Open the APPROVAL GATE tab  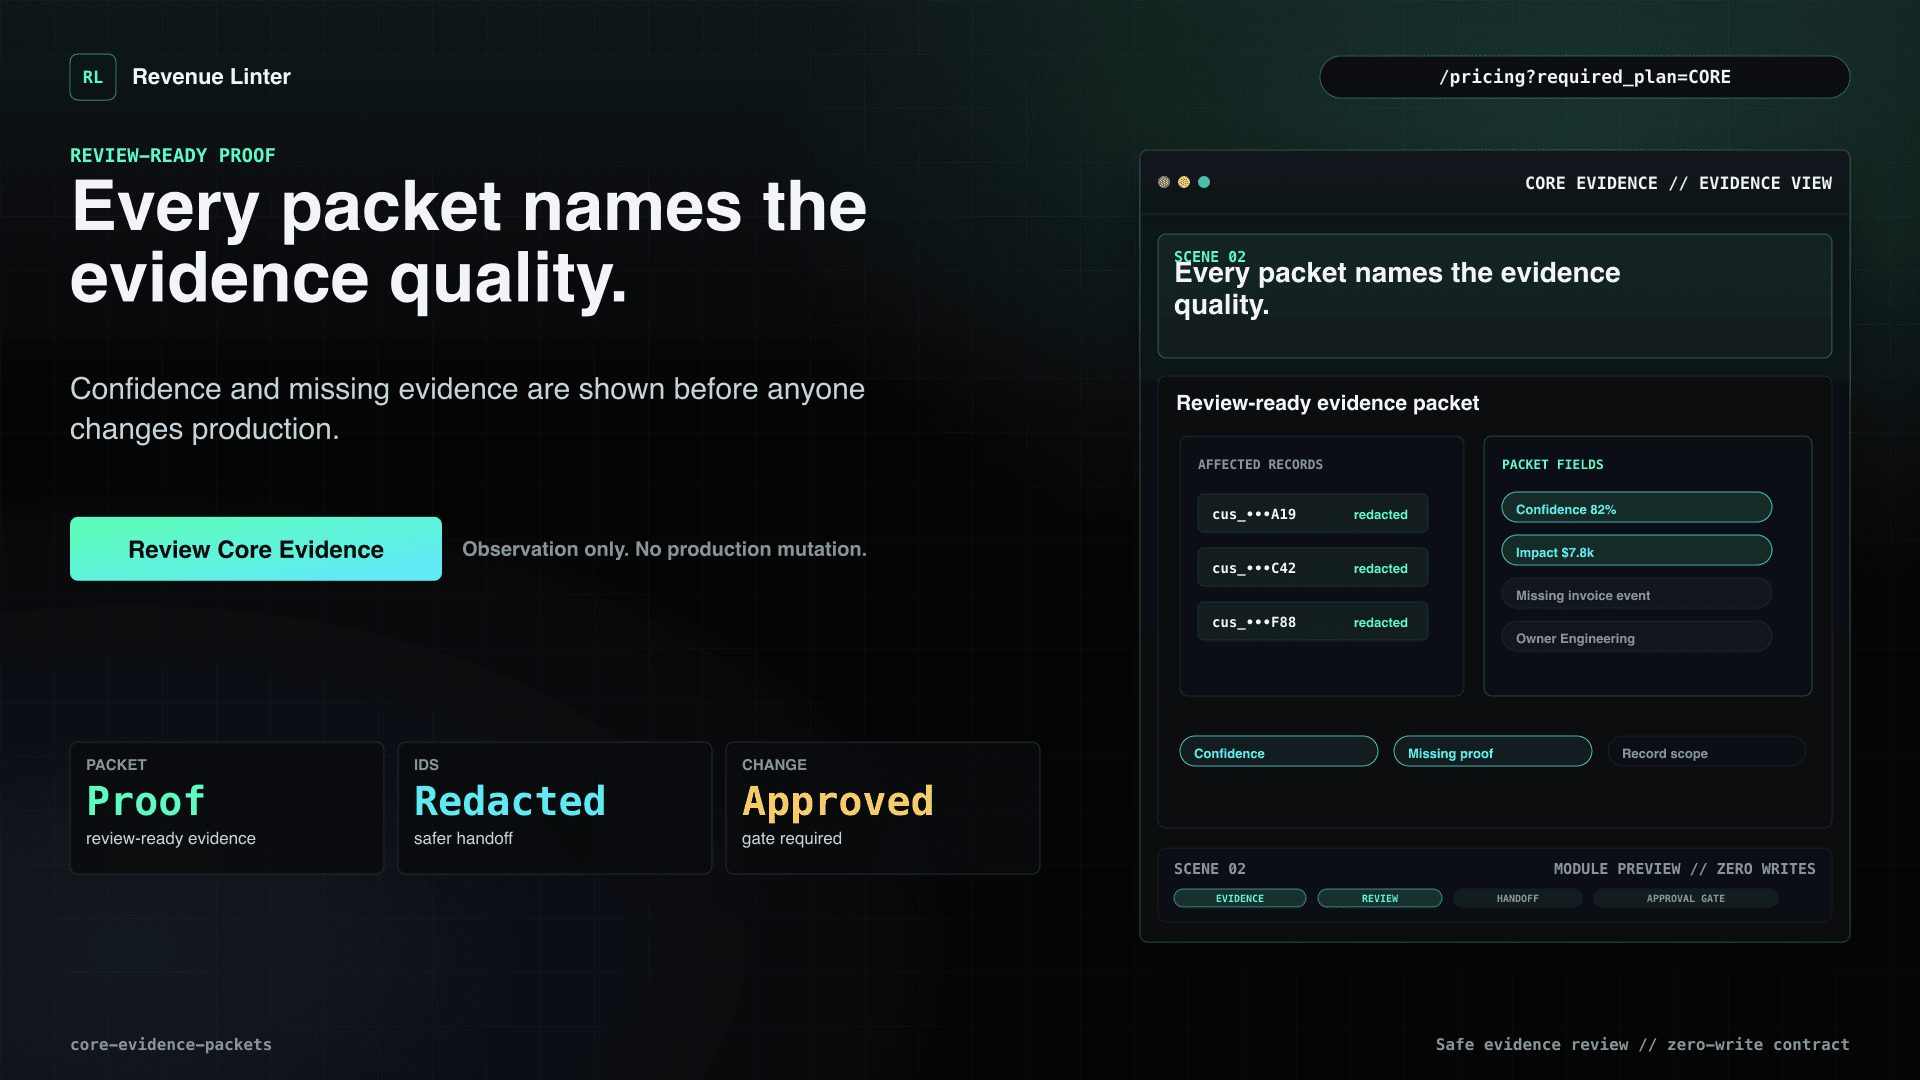click(1685, 898)
